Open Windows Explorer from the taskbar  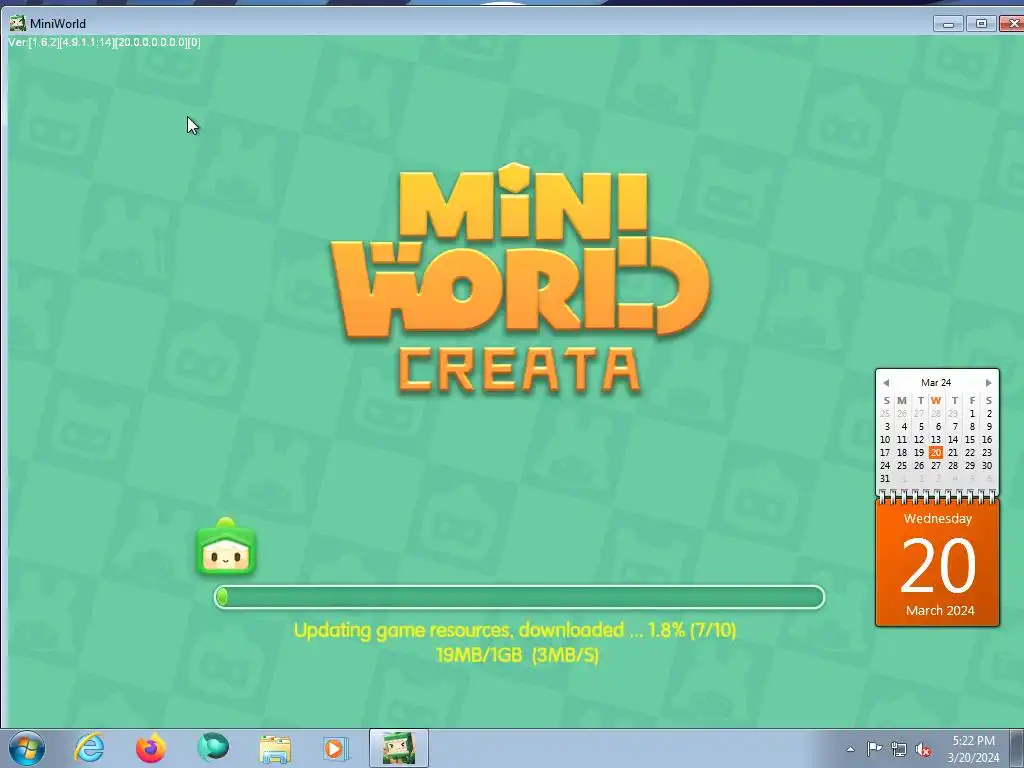[275, 748]
